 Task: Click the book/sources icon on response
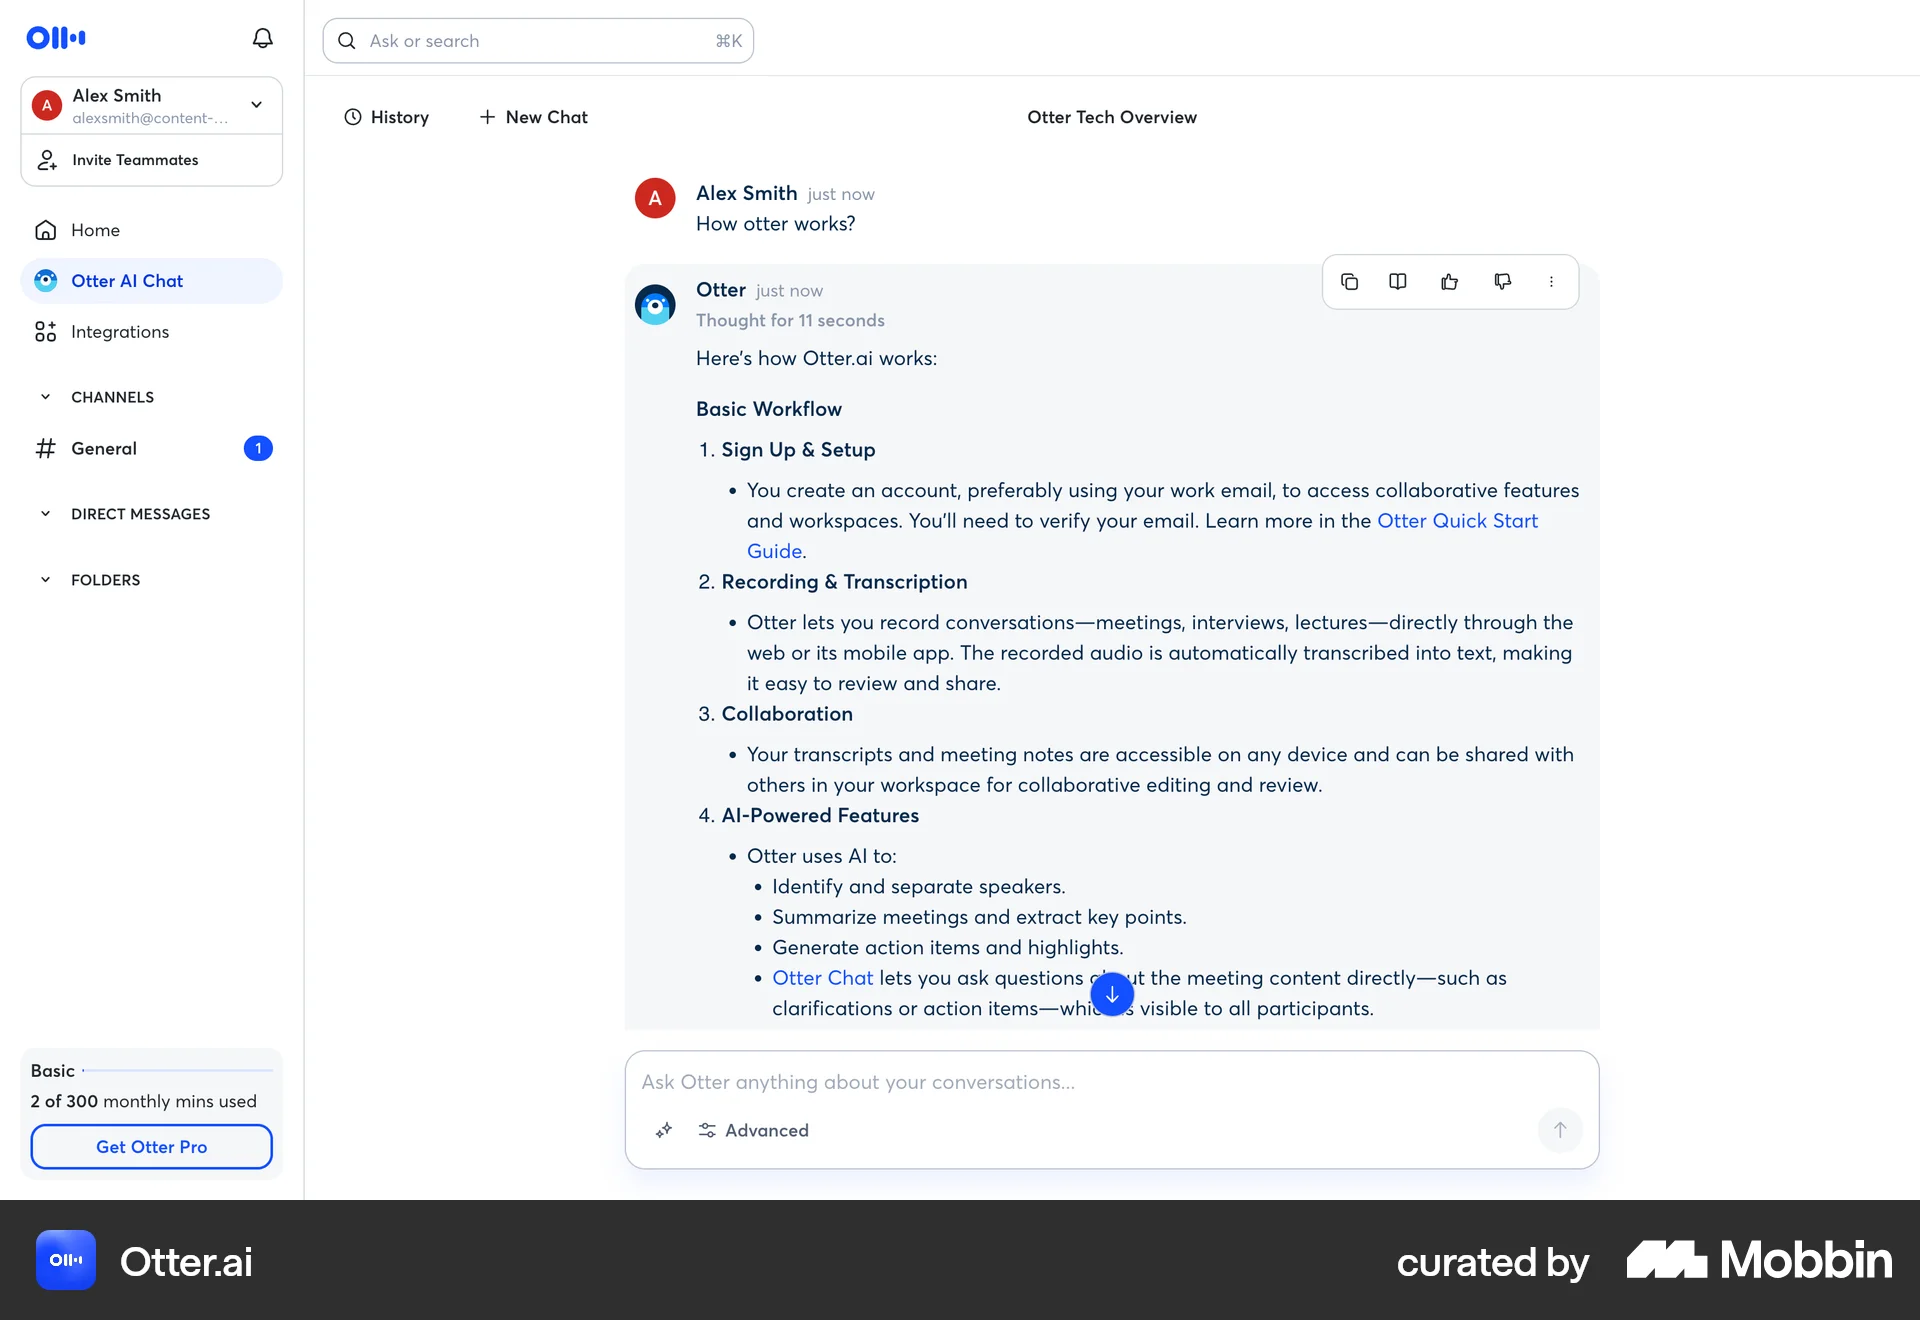pos(1398,282)
